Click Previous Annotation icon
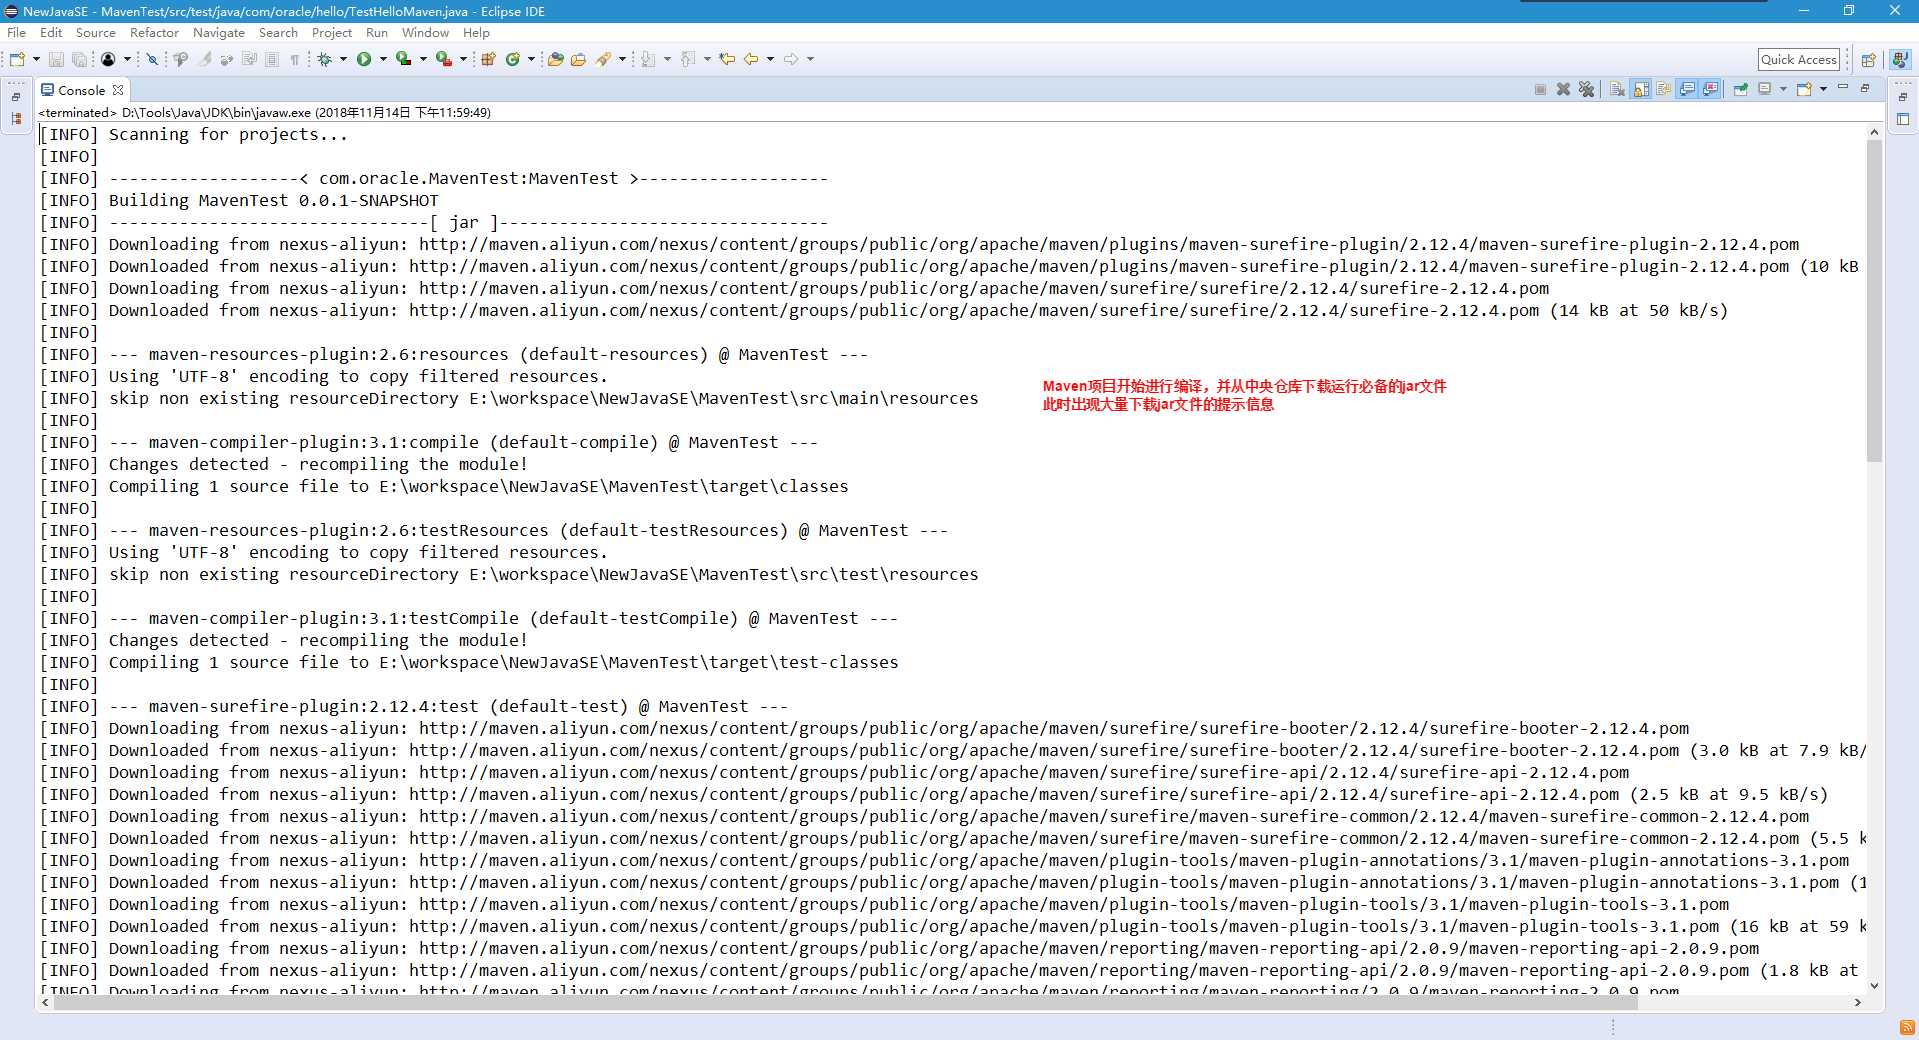Viewport: 1919px width, 1040px height. point(688,59)
